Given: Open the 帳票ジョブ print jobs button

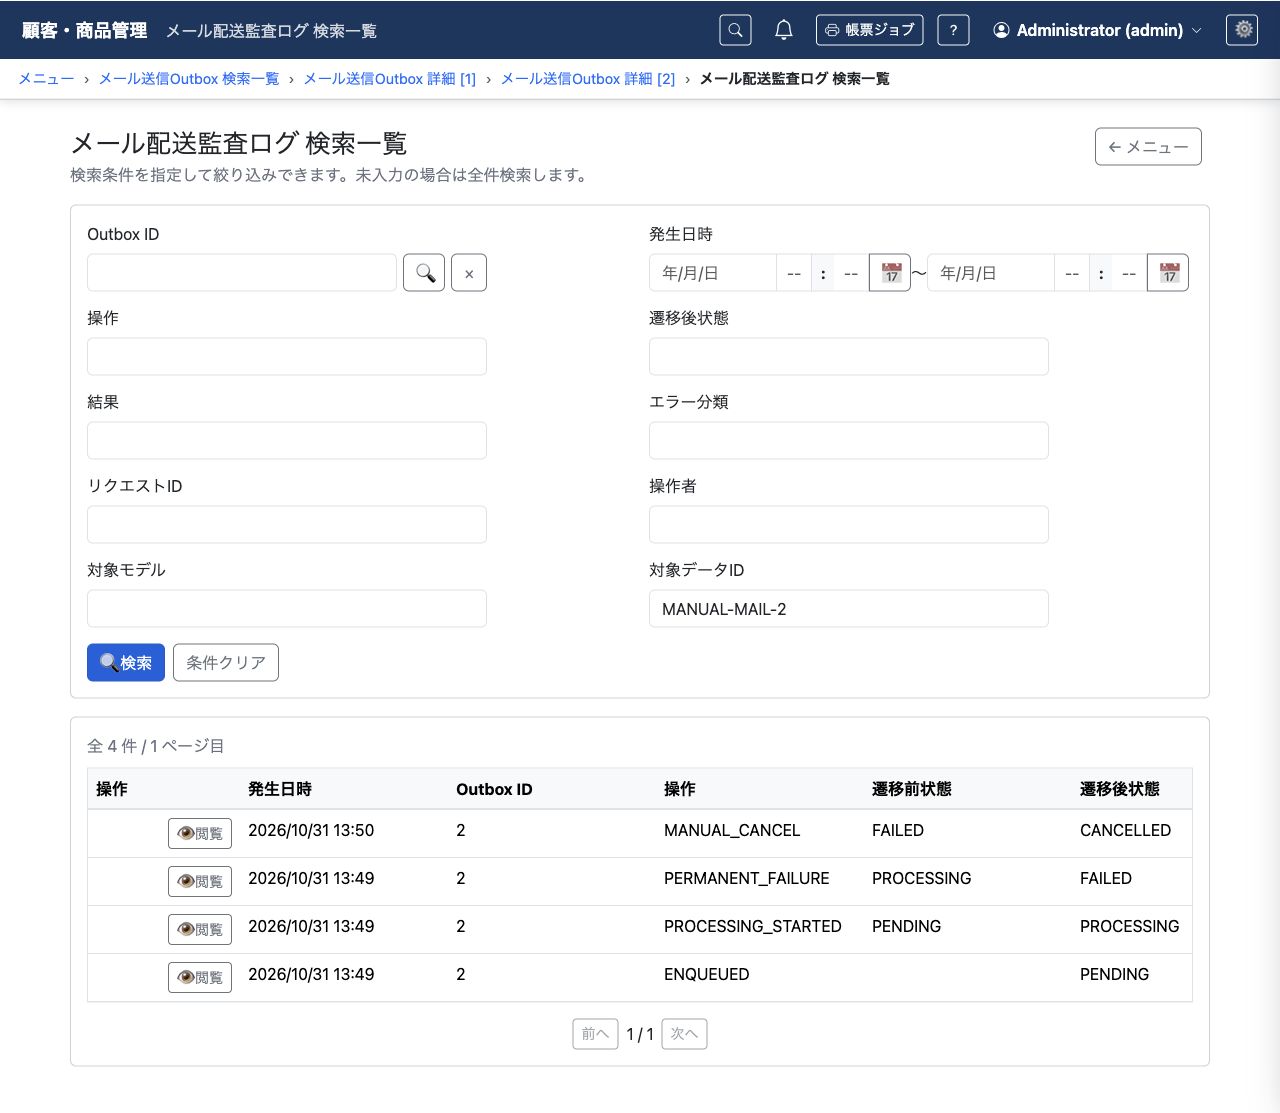Looking at the screenshot, I should (x=869, y=30).
